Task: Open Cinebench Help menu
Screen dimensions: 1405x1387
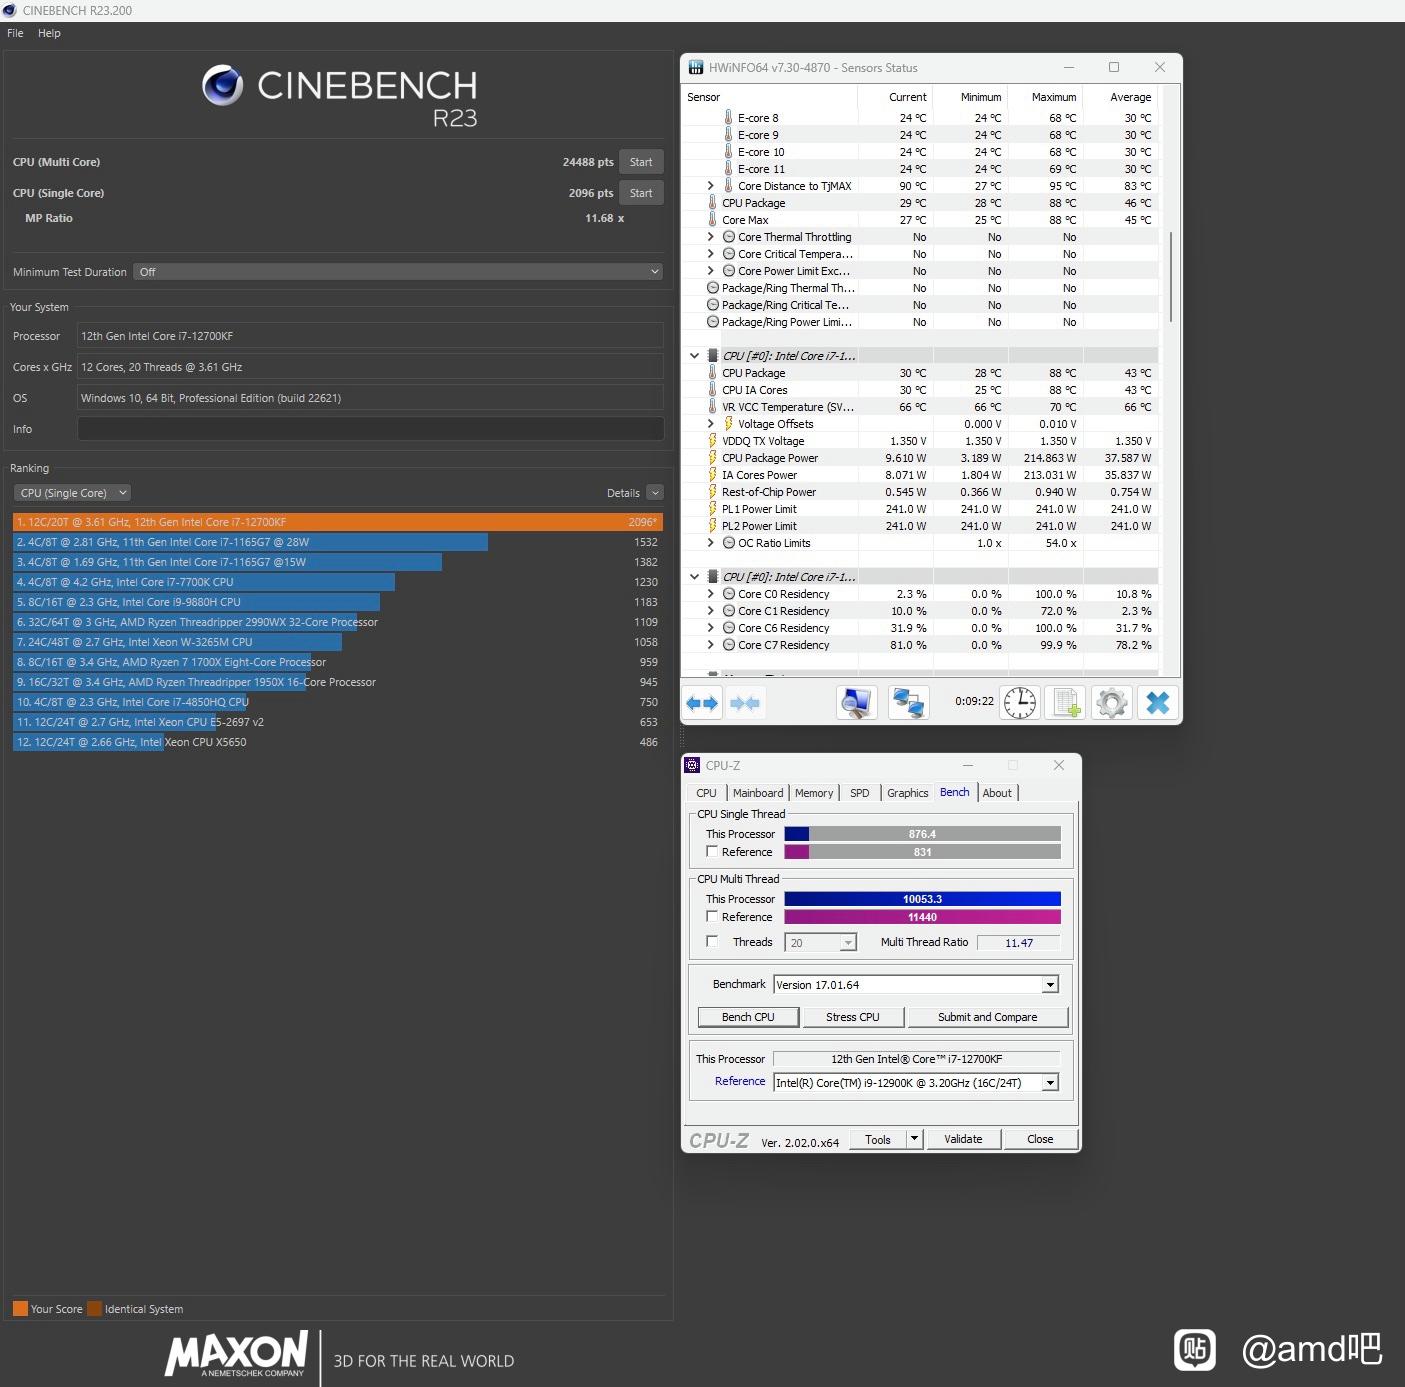Action: pyautogui.click(x=49, y=33)
